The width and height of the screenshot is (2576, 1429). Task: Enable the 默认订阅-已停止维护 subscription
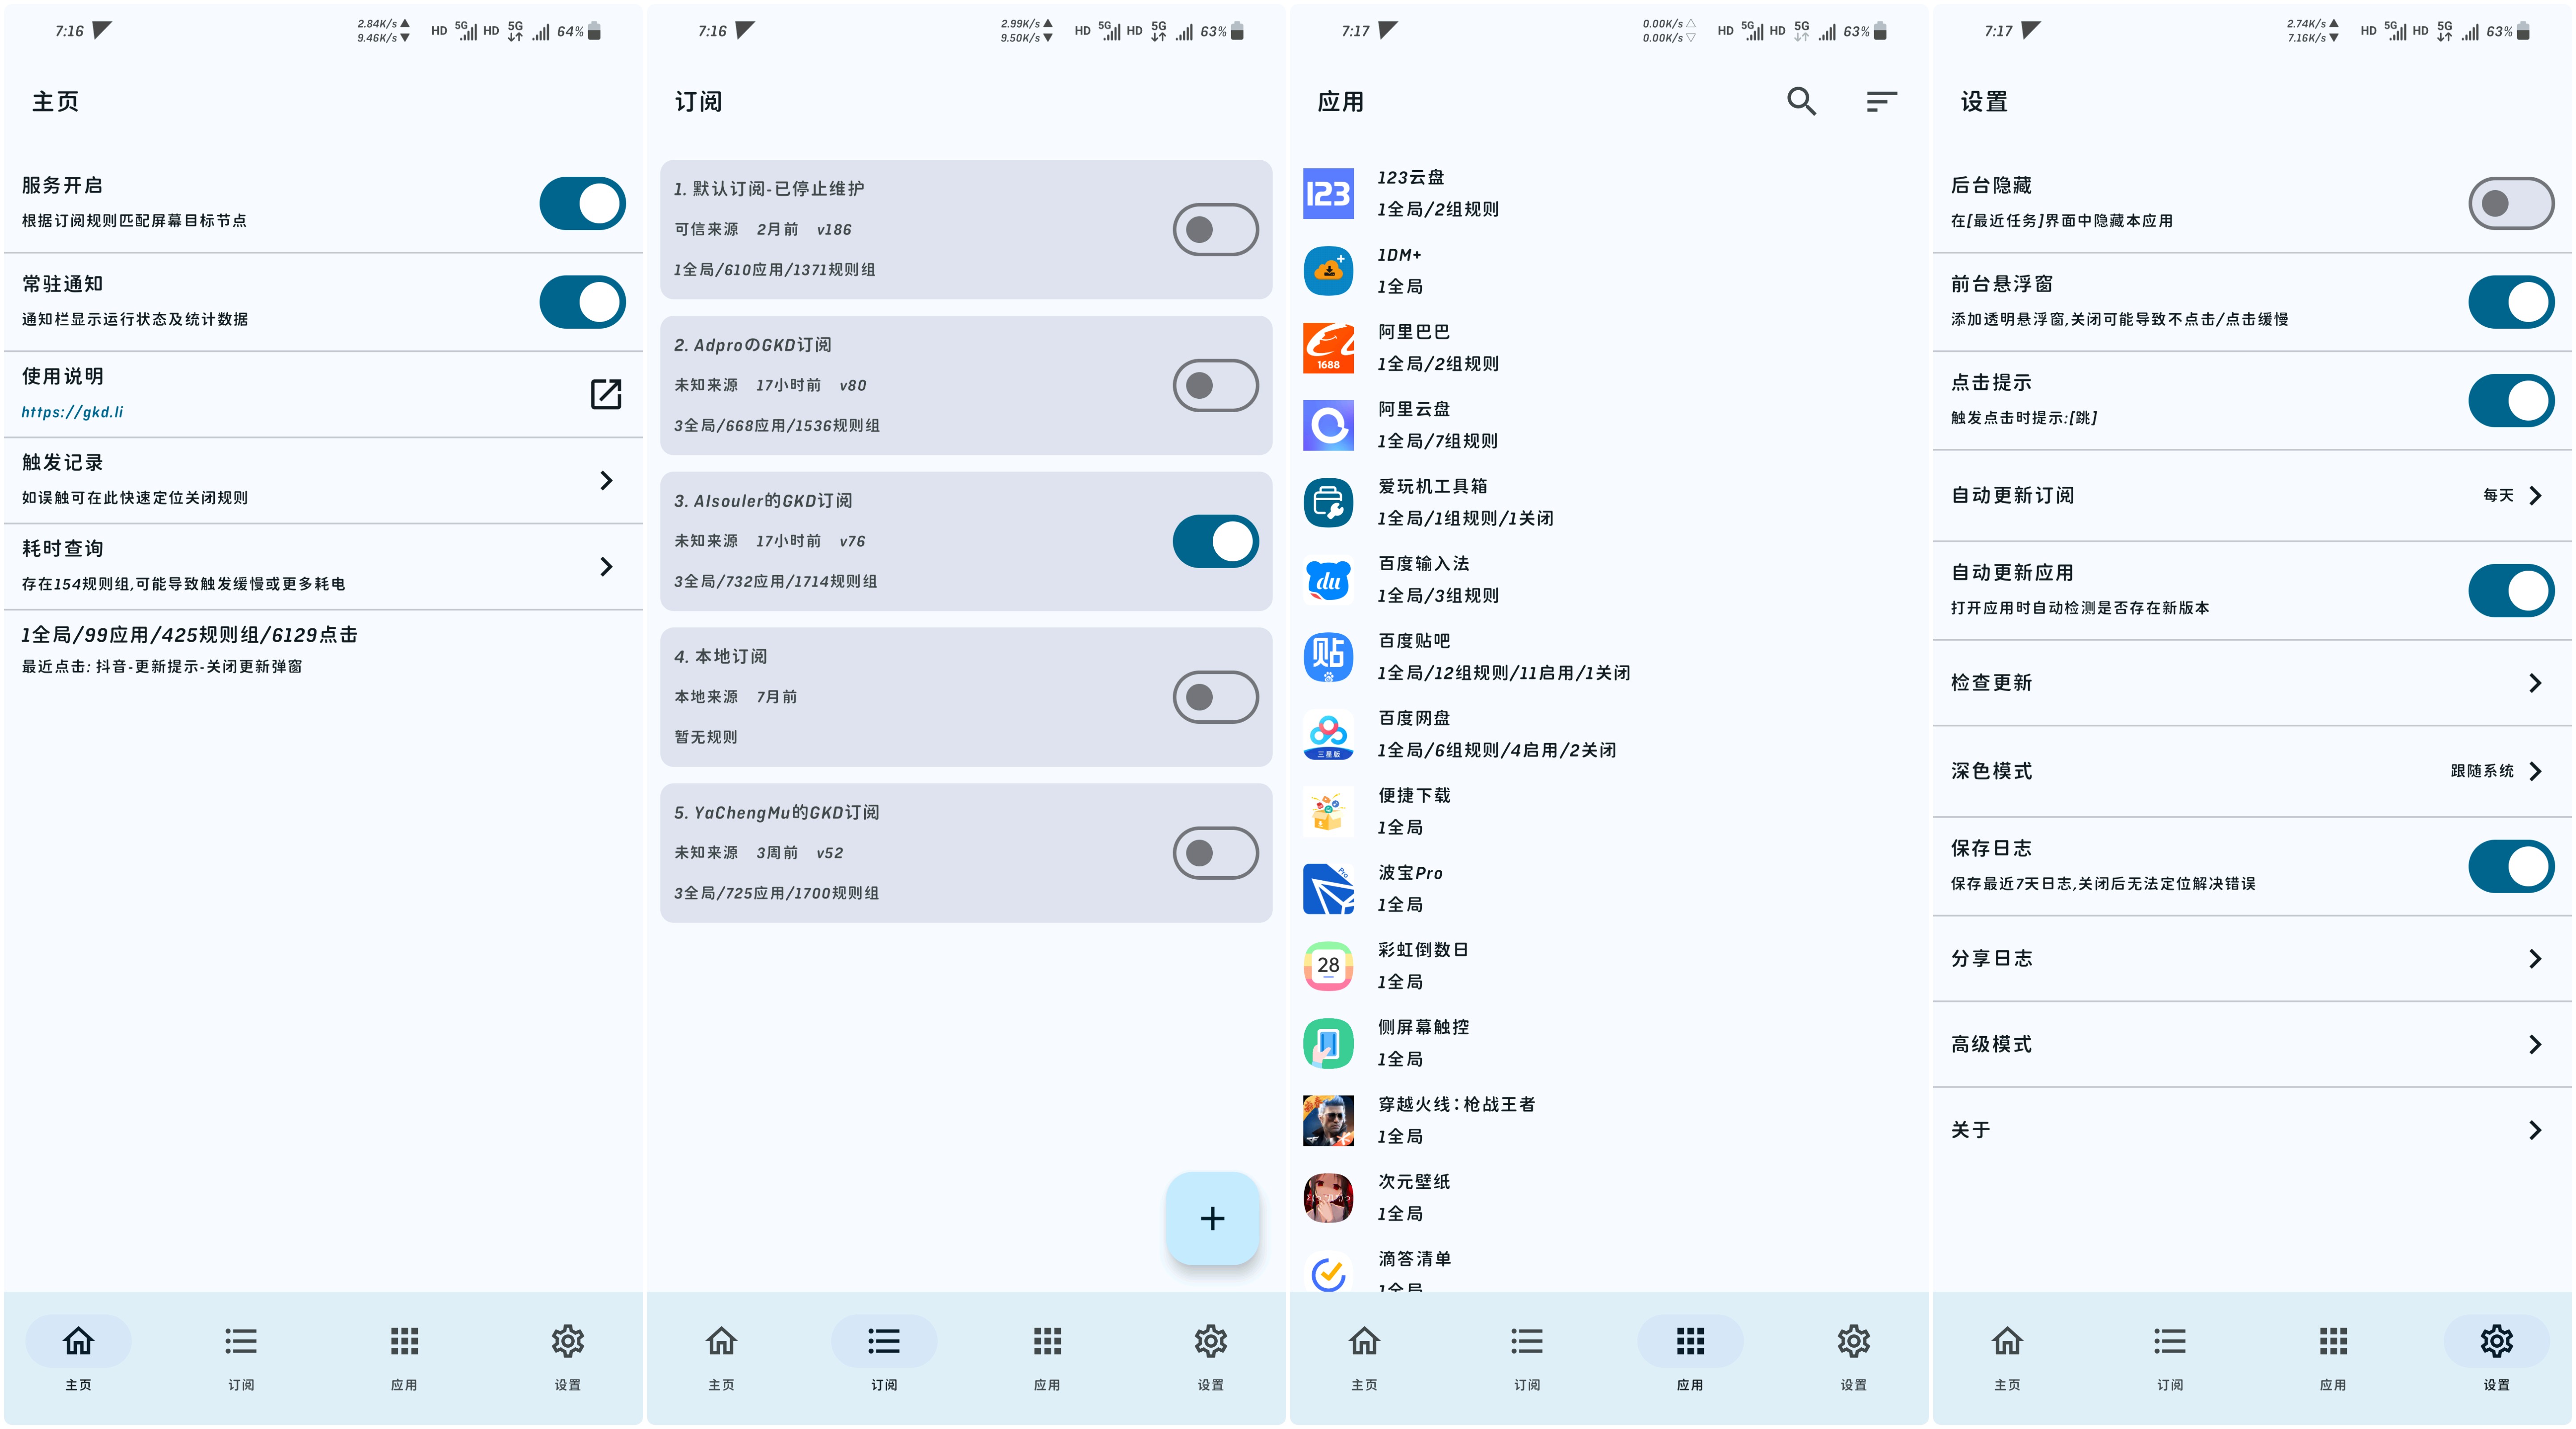(1215, 229)
